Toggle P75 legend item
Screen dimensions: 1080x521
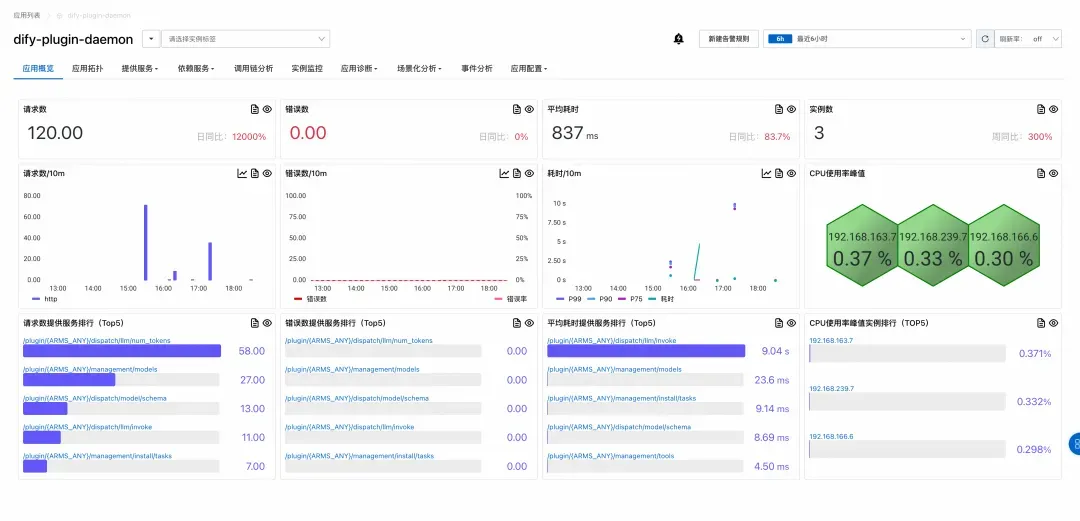click(x=631, y=299)
